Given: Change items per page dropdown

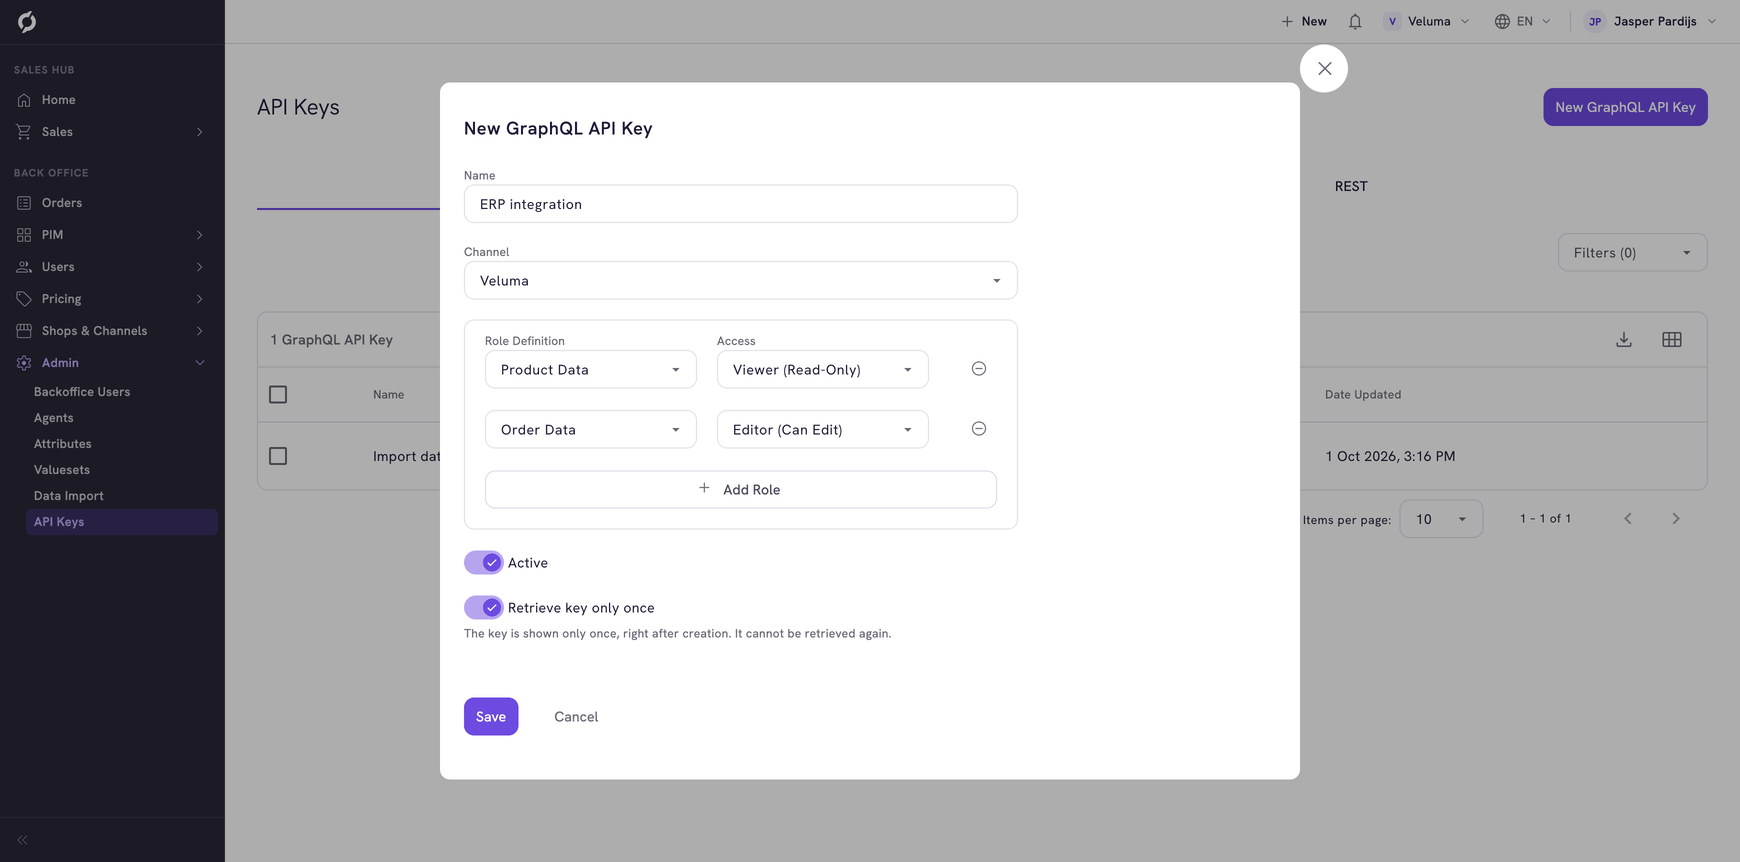Looking at the screenshot, I should click(x=1441, y=519).
